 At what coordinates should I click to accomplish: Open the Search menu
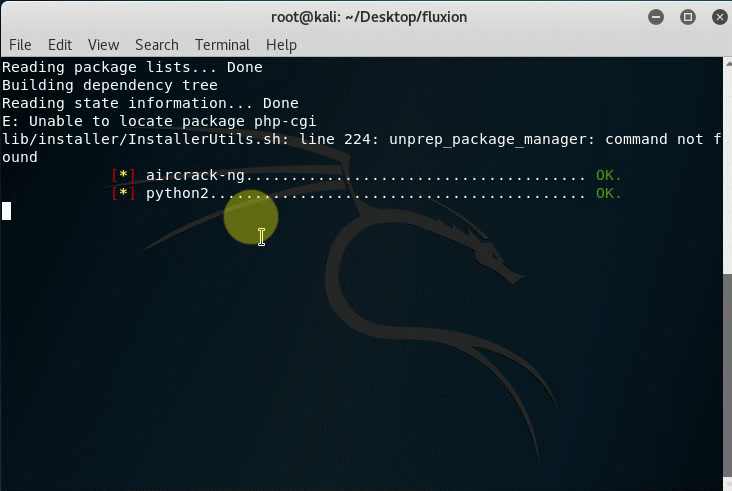pyautogui.click(x=157, y=45)
